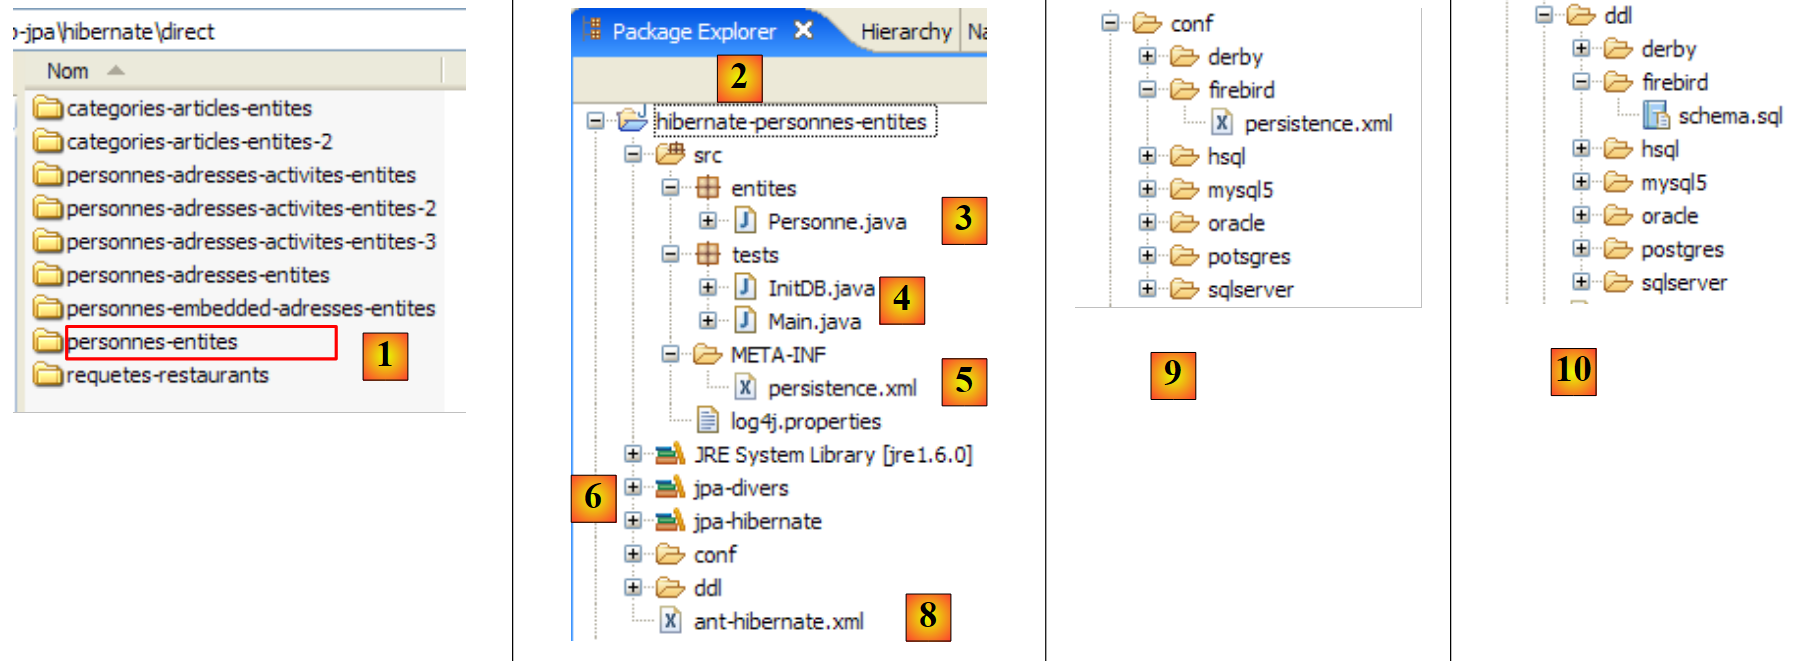Image resolution: width=1800 pixels, height=661 pixels.
Task: Collapse the hibernate-personnes-entites project node
Action: click(595, 121)
